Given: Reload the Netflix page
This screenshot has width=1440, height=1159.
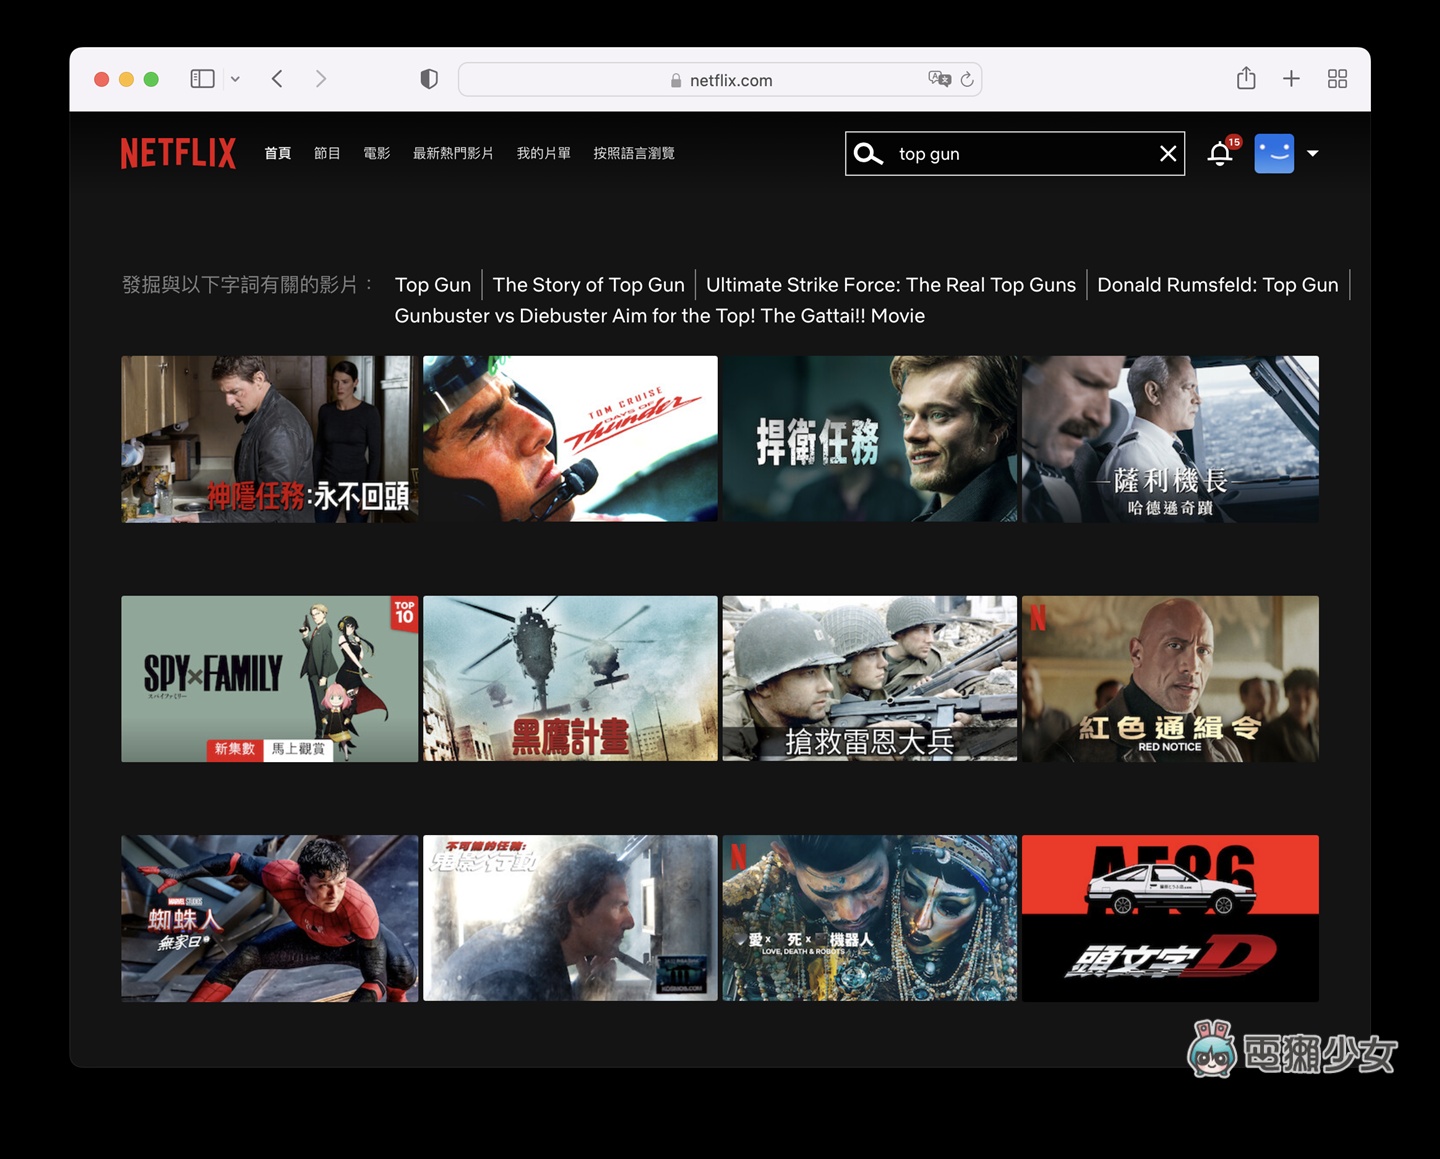Looking at the screenshot, I should 967,80.
